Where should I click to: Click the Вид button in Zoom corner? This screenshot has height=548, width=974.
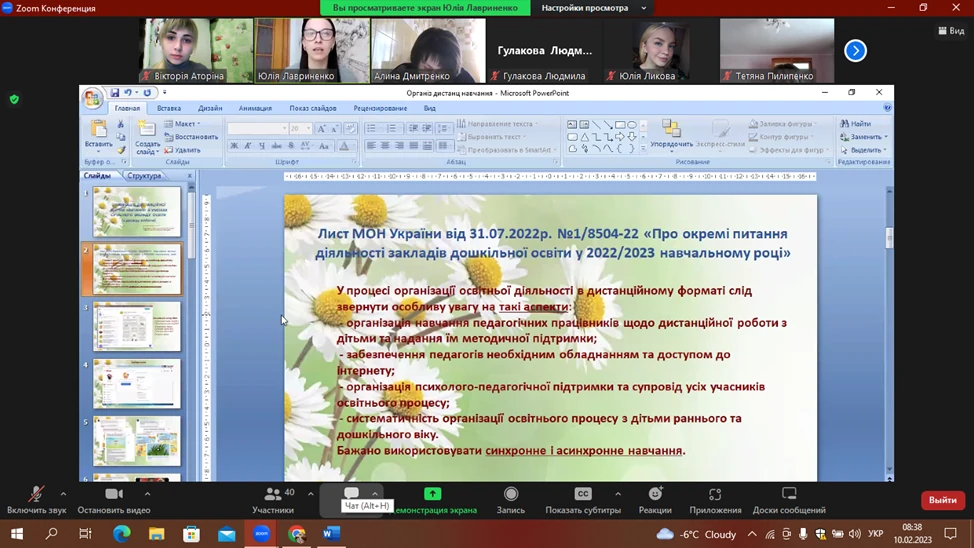(952, 30)
